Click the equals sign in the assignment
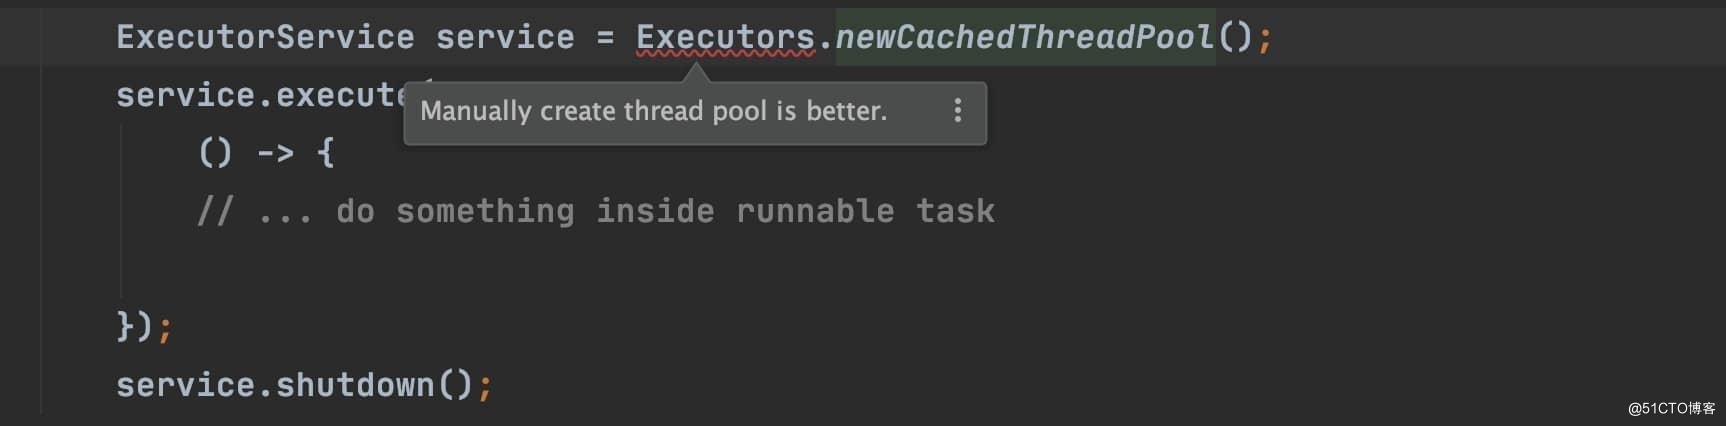The width and height of the screenshot is (1726, 426). point(605,37)
